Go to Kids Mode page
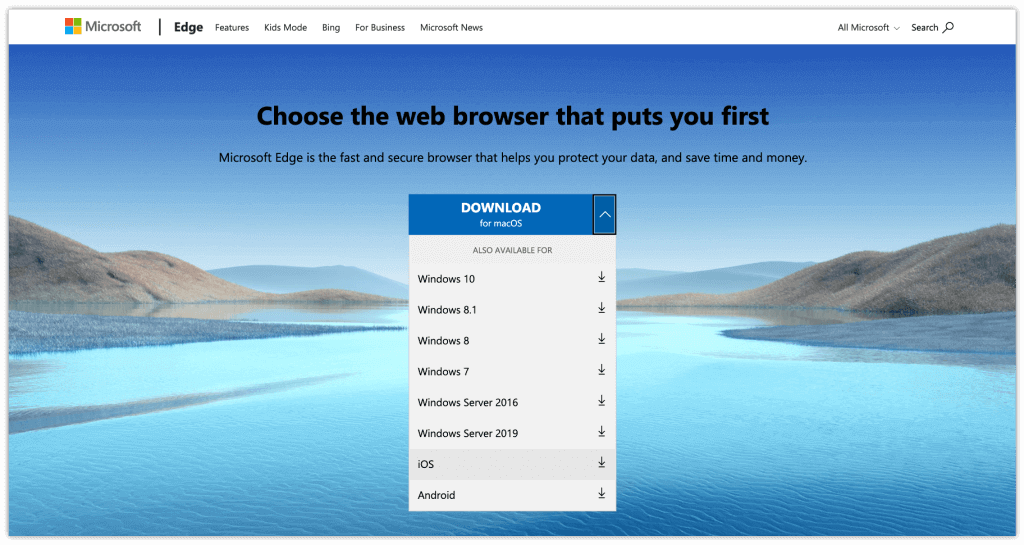The image size is (1024, 545). coord(285,27)
